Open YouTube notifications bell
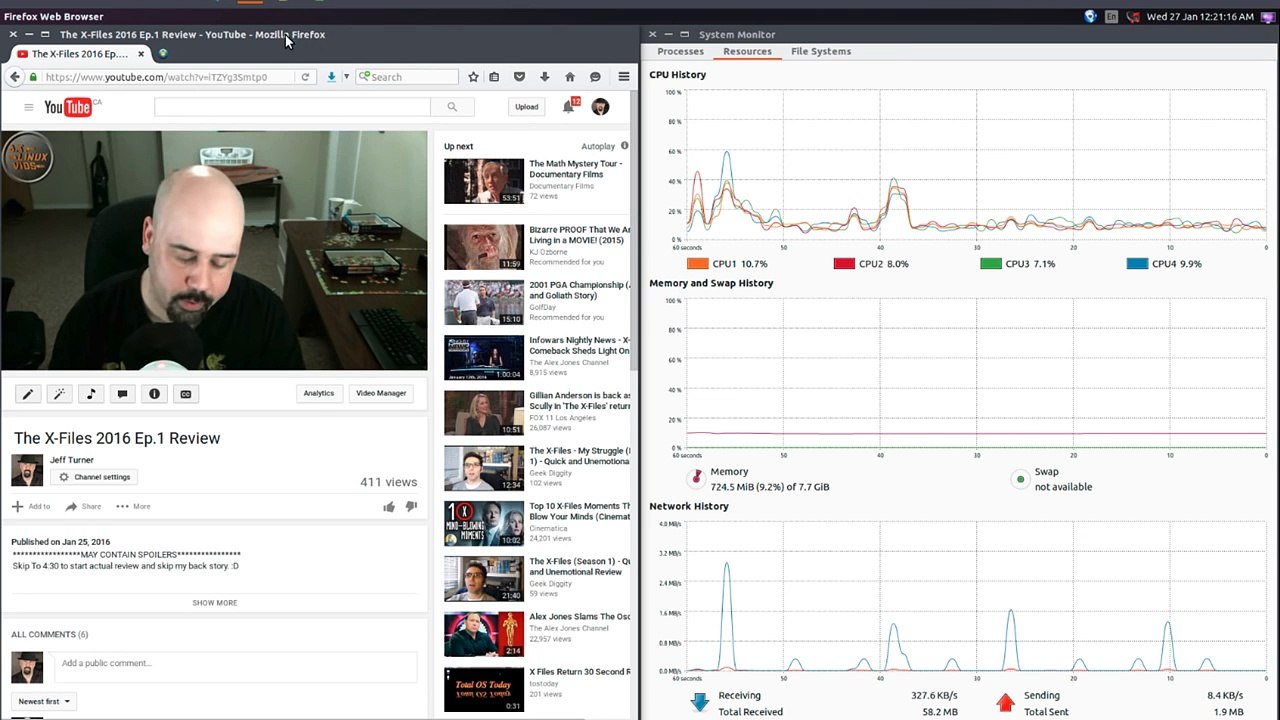Viewport: 1280px width, 720px height. click(x=569, y=106)
